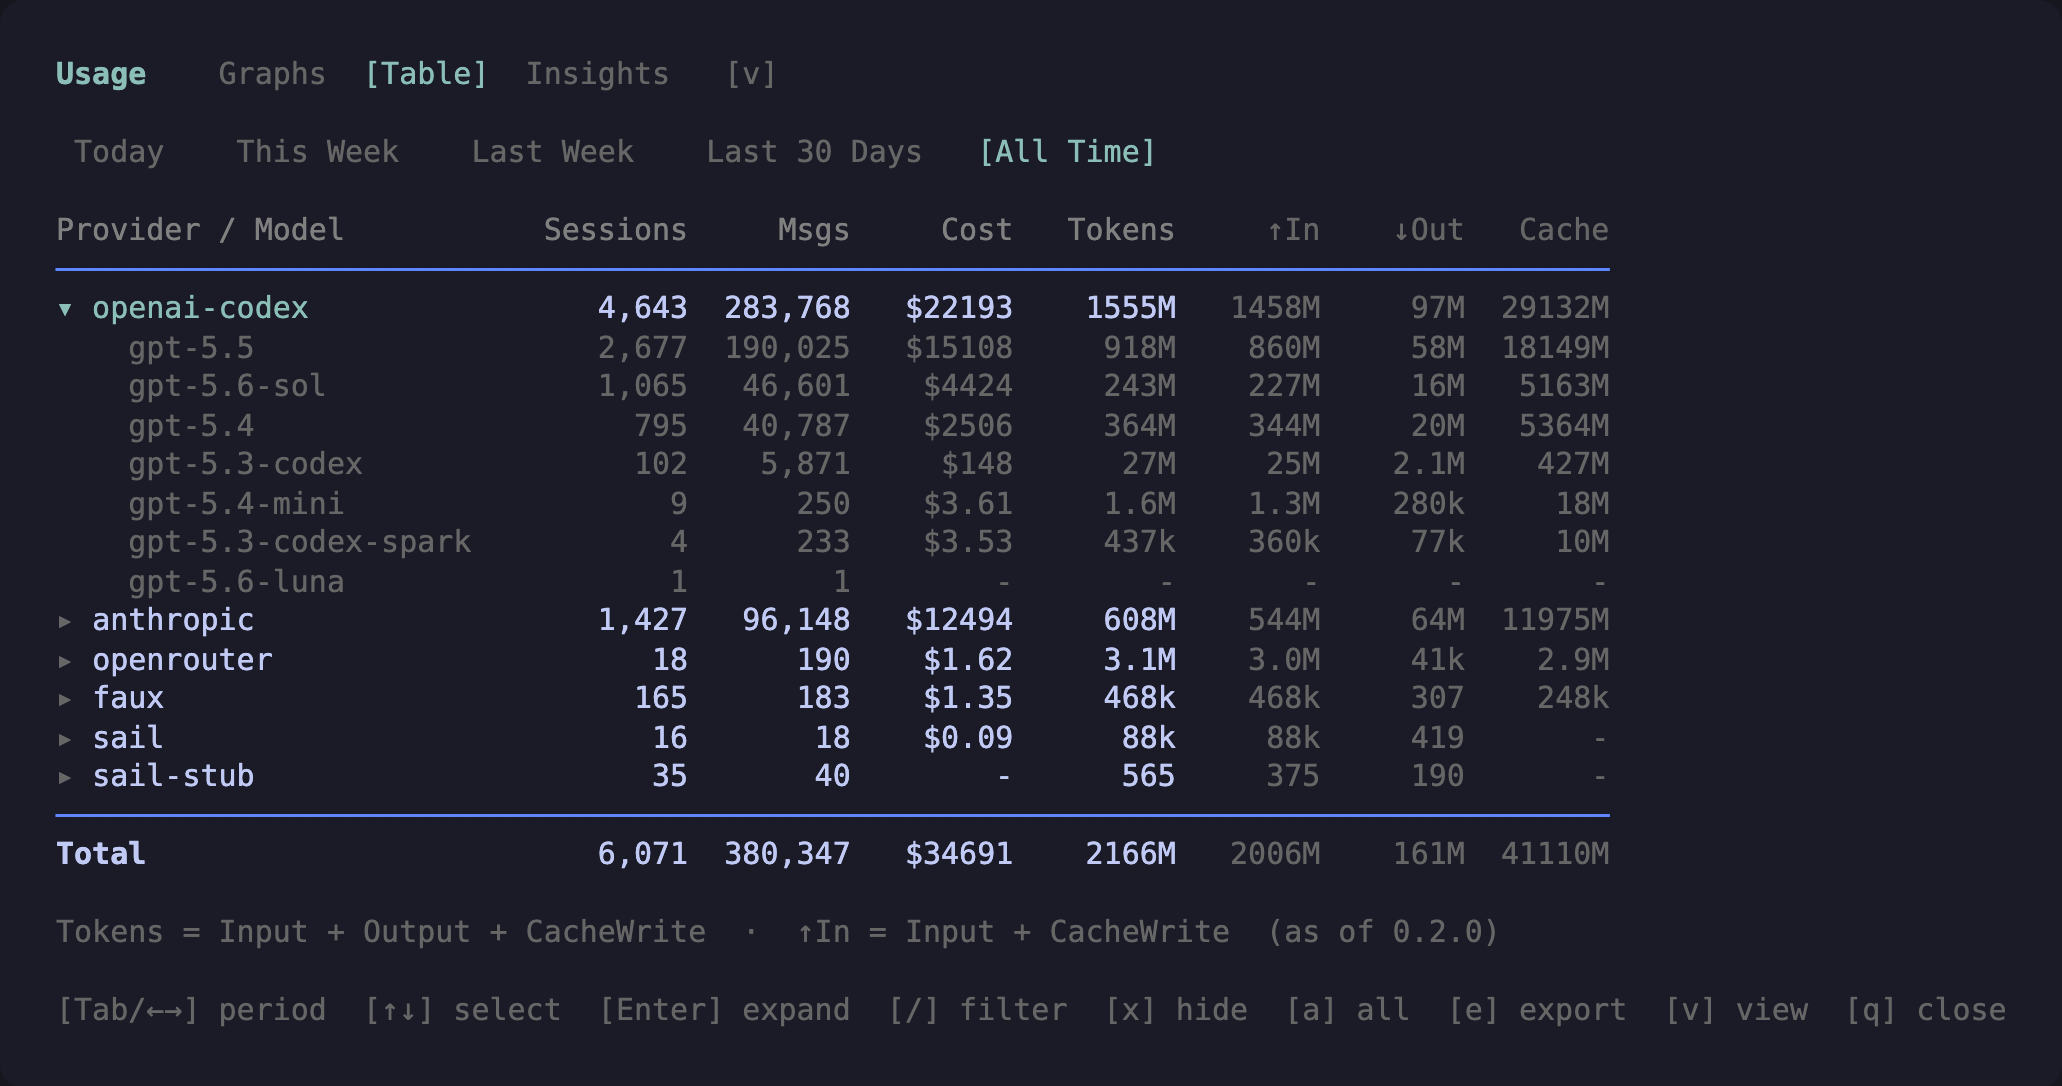Screen dimensions: 2062x1086
Task: Click the openai-codex cost $22193
Action: click(x=959, y=308)
